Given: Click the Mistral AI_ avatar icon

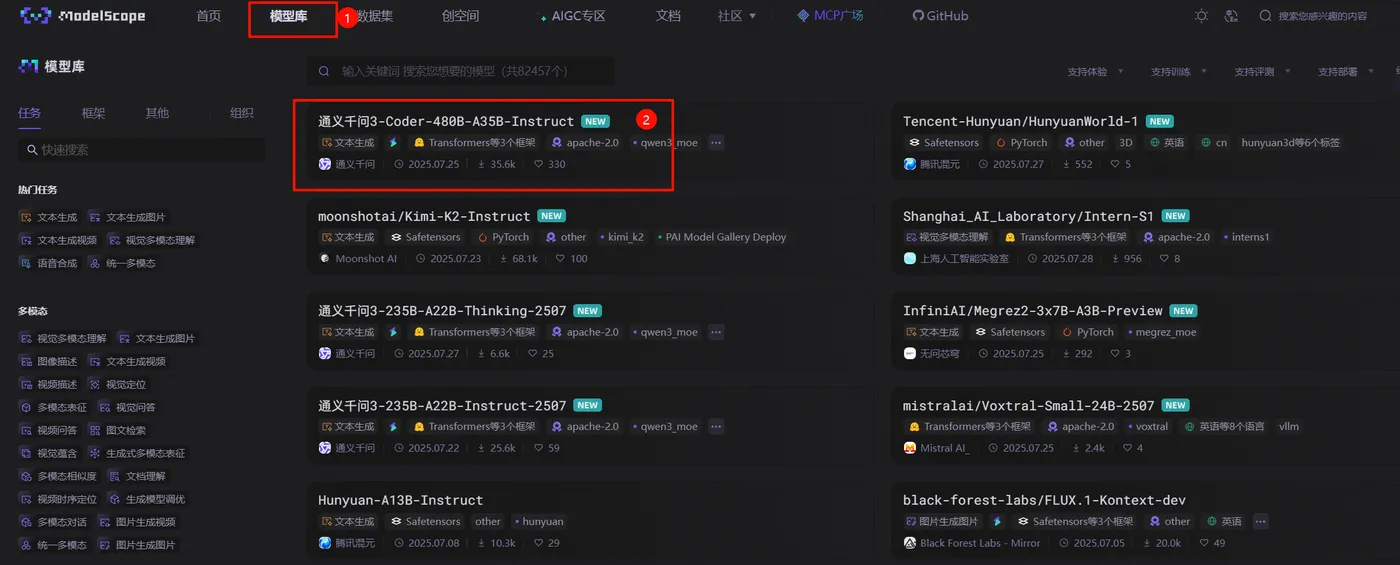Looking at the screenshot, I should [x=910, y=448].
